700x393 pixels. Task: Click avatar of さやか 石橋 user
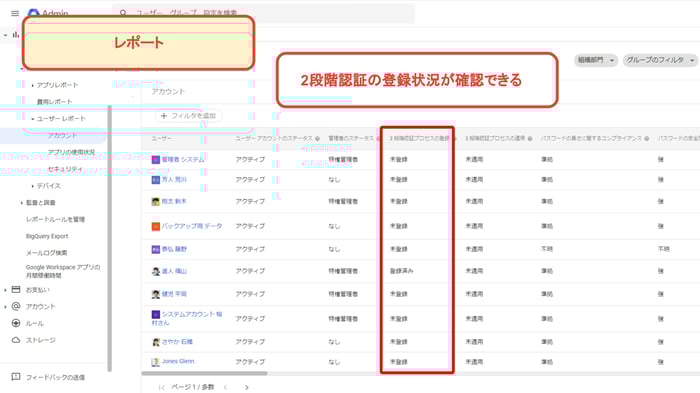pos(155,342)
